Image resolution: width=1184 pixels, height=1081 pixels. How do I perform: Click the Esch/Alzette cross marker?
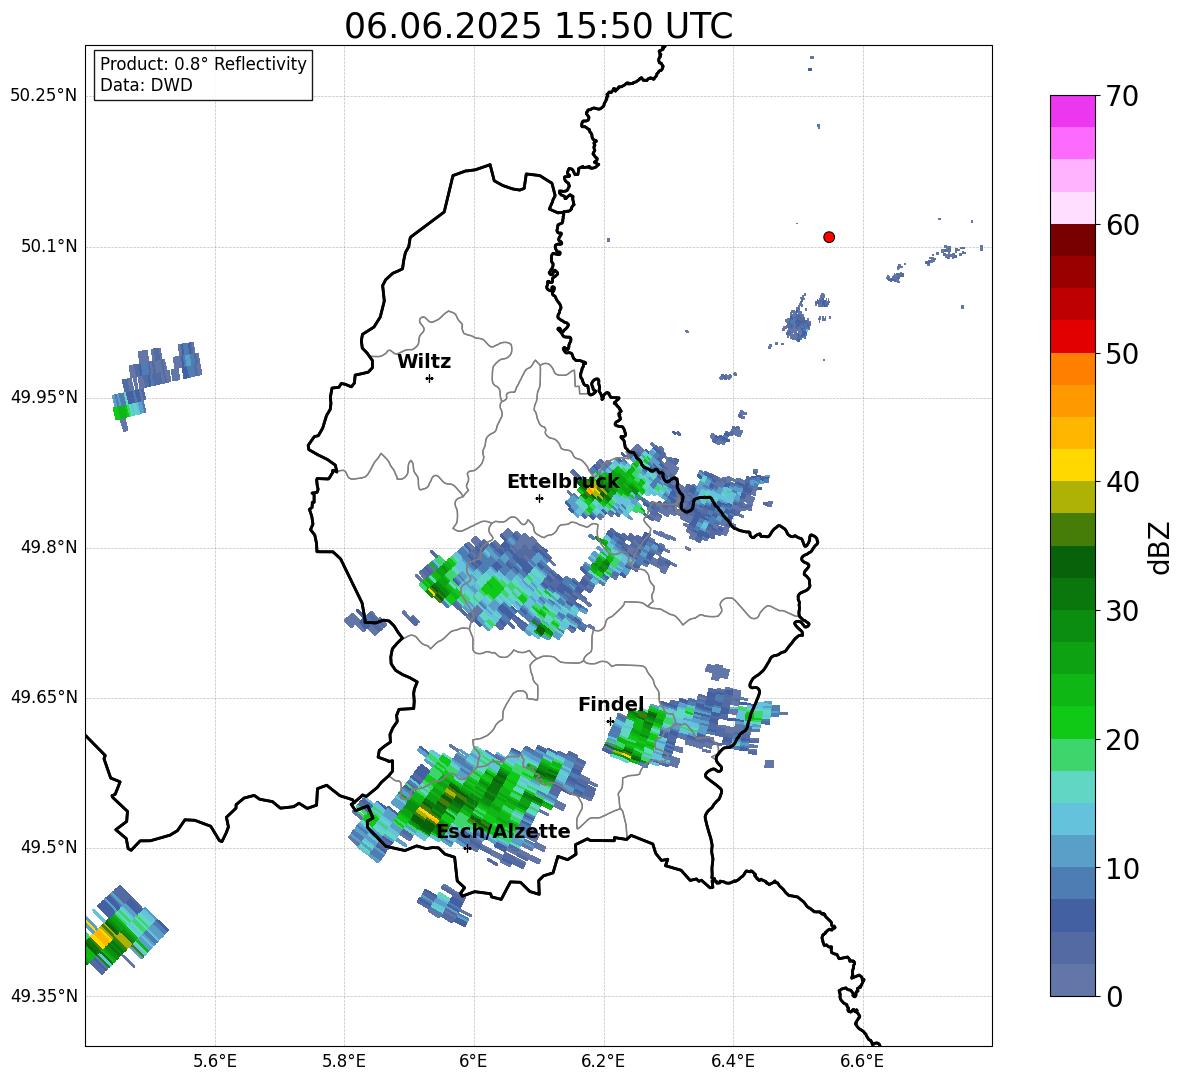467,848
